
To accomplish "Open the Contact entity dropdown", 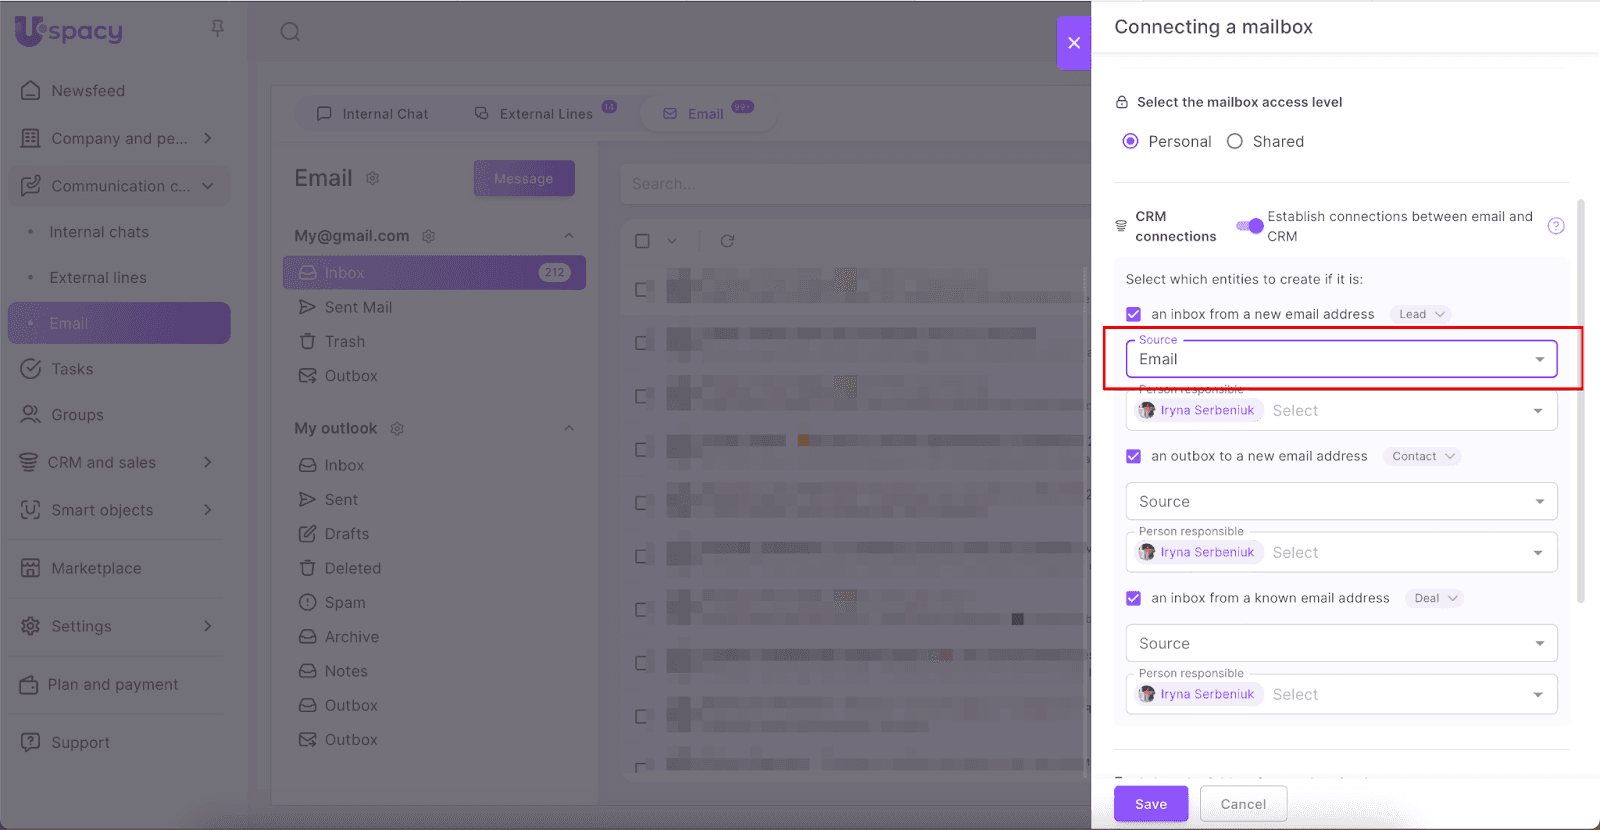I will [1422, 456].
